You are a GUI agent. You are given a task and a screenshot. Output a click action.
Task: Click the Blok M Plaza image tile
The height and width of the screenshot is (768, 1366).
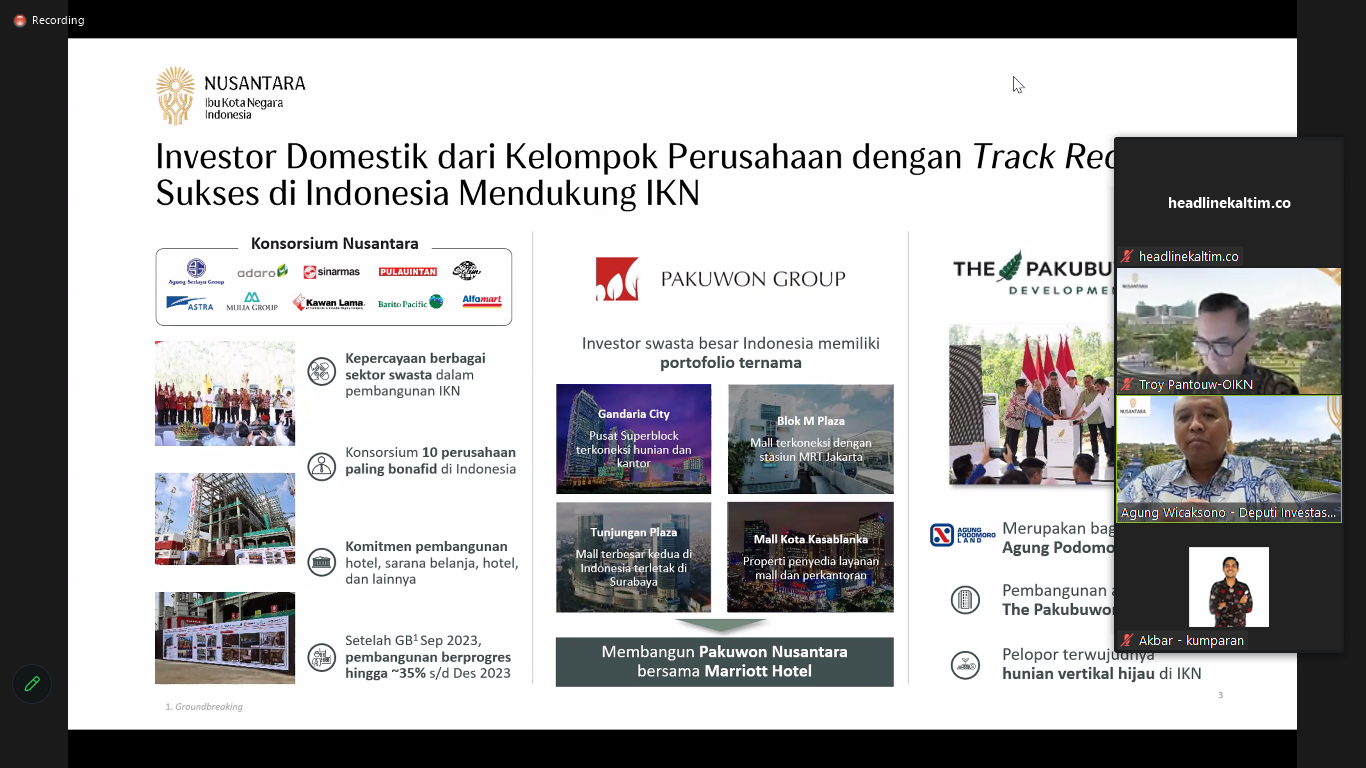click(810, 439)
